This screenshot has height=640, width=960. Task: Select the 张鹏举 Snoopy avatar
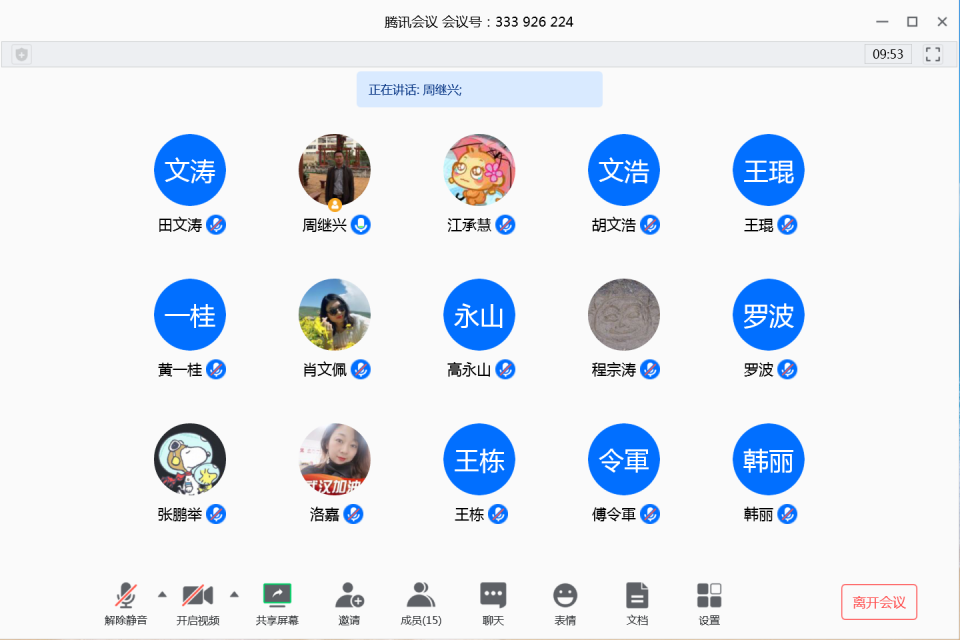(190, 459)
